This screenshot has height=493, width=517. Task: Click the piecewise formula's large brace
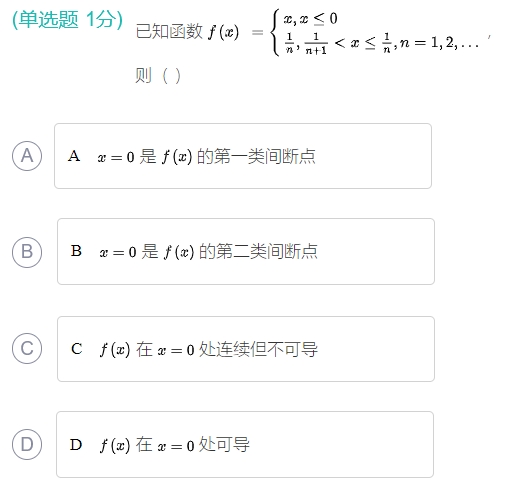click(x=275, y=33)
